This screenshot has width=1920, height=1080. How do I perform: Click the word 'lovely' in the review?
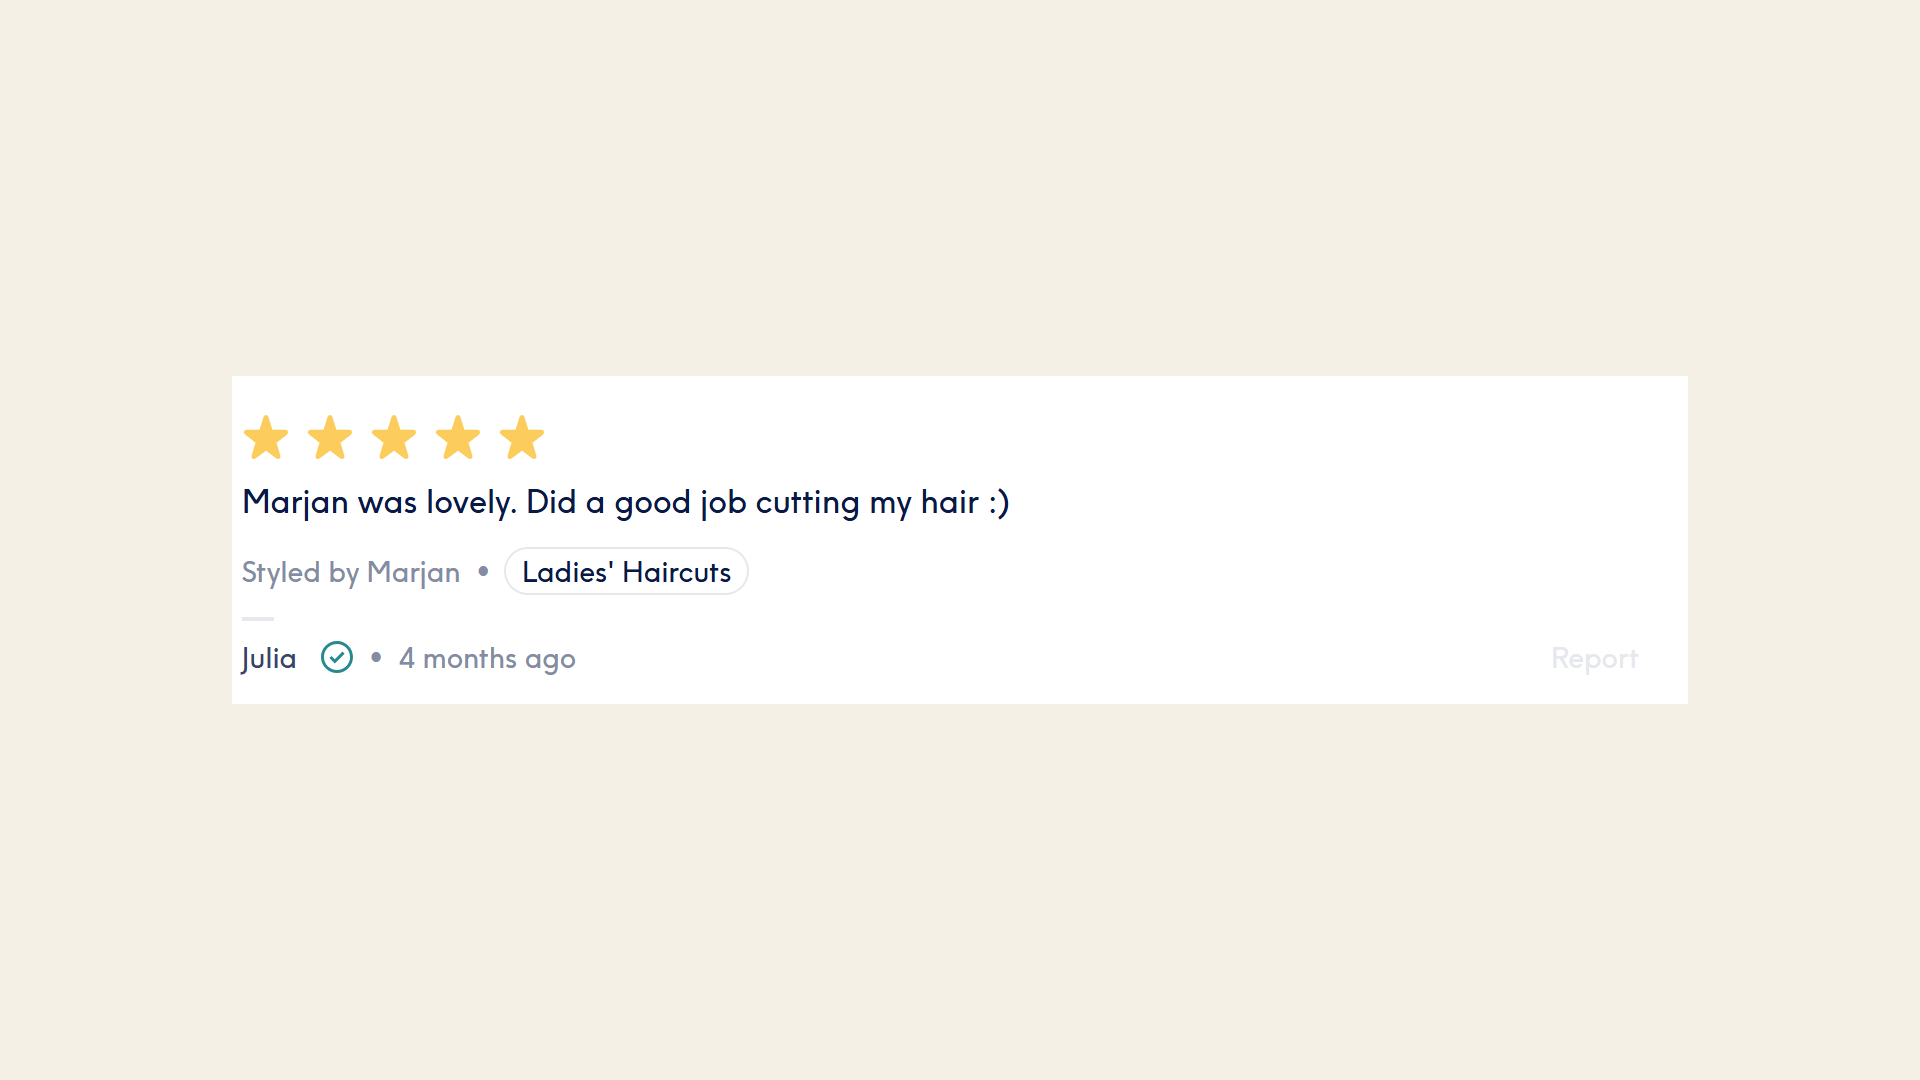[x=470, y=502]
